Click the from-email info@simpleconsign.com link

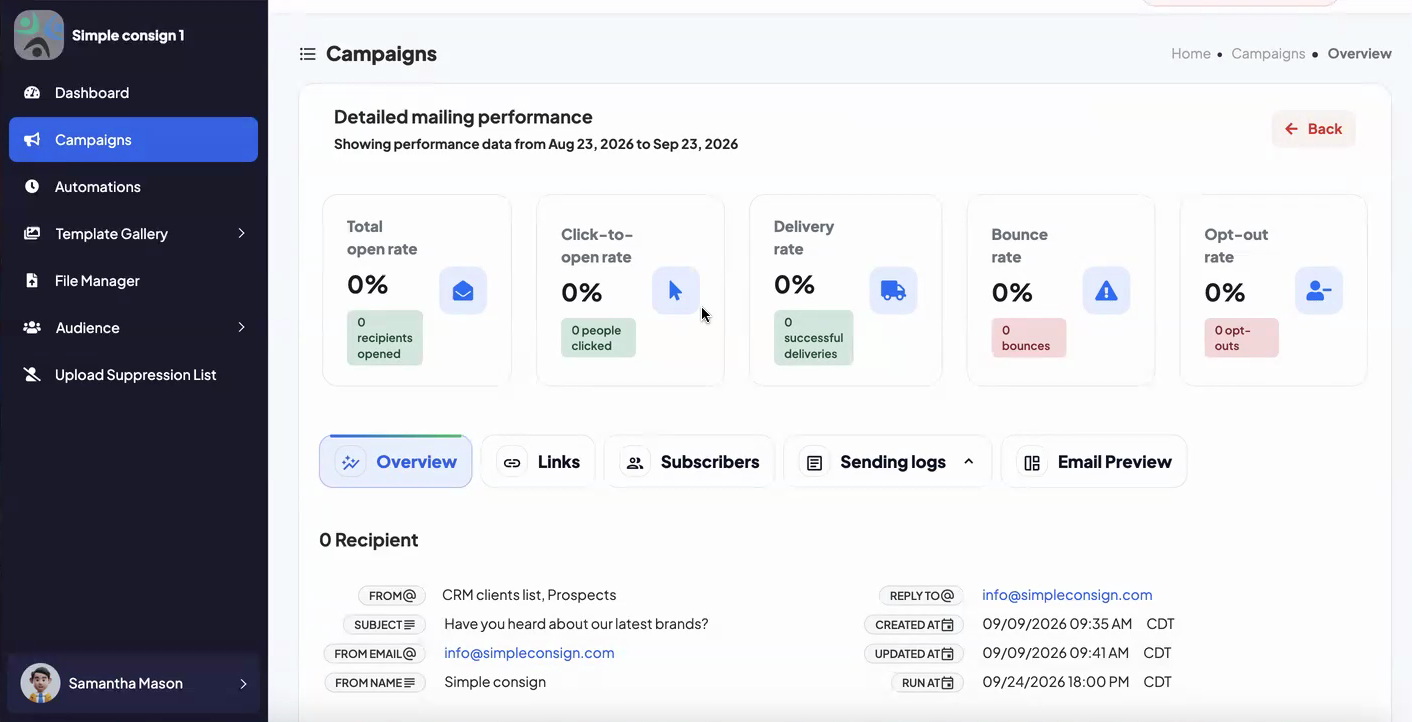pyautogui.click(x=529, y=653)
